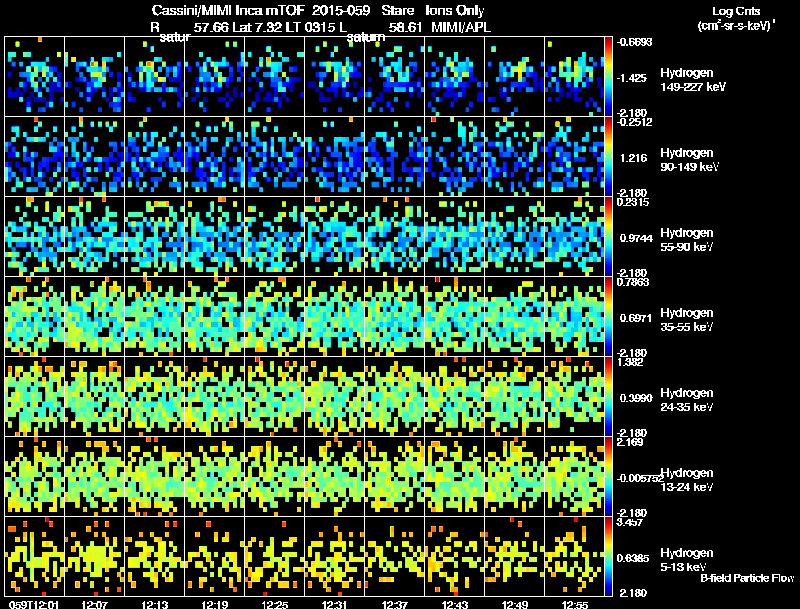Click the 'Hydrogen 149-227 keV' row label
Viewport: 800px width, 609px height.
coord(693,80)
